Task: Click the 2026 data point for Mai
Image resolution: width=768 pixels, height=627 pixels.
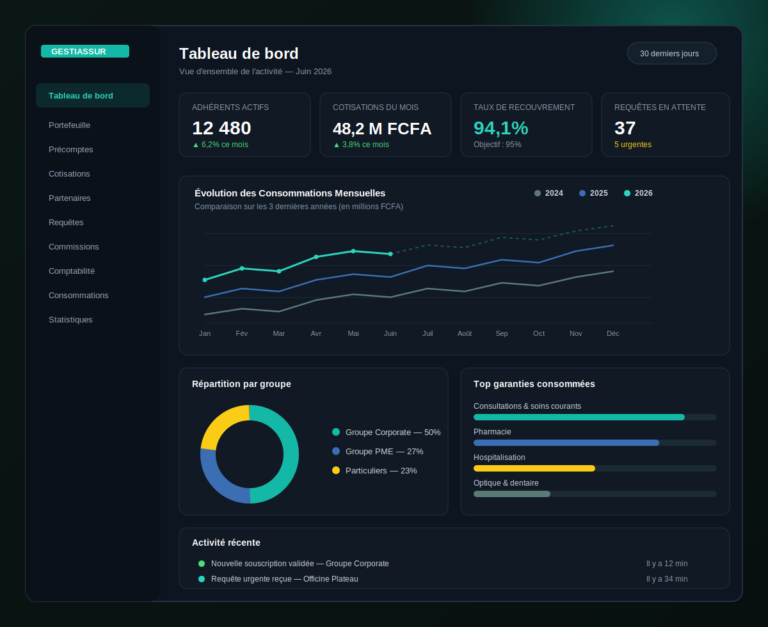Action: click(353, 251)
